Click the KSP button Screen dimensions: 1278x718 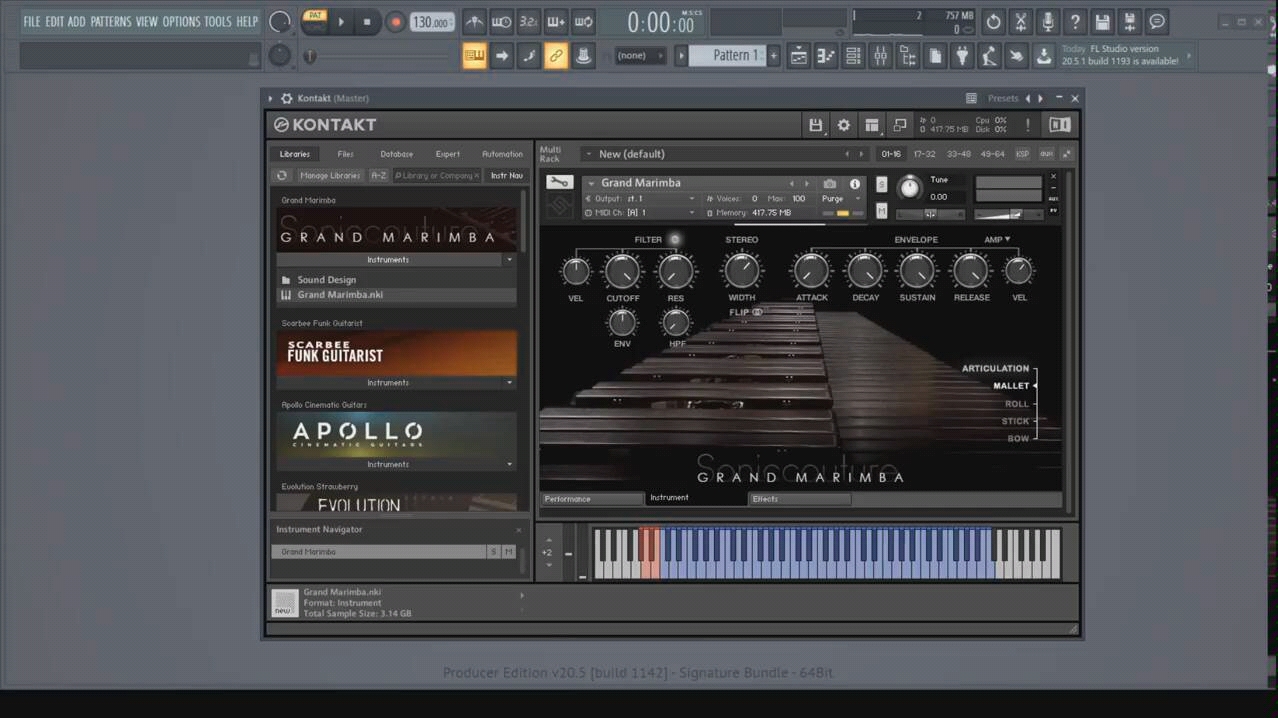[x=1022, y=154]
